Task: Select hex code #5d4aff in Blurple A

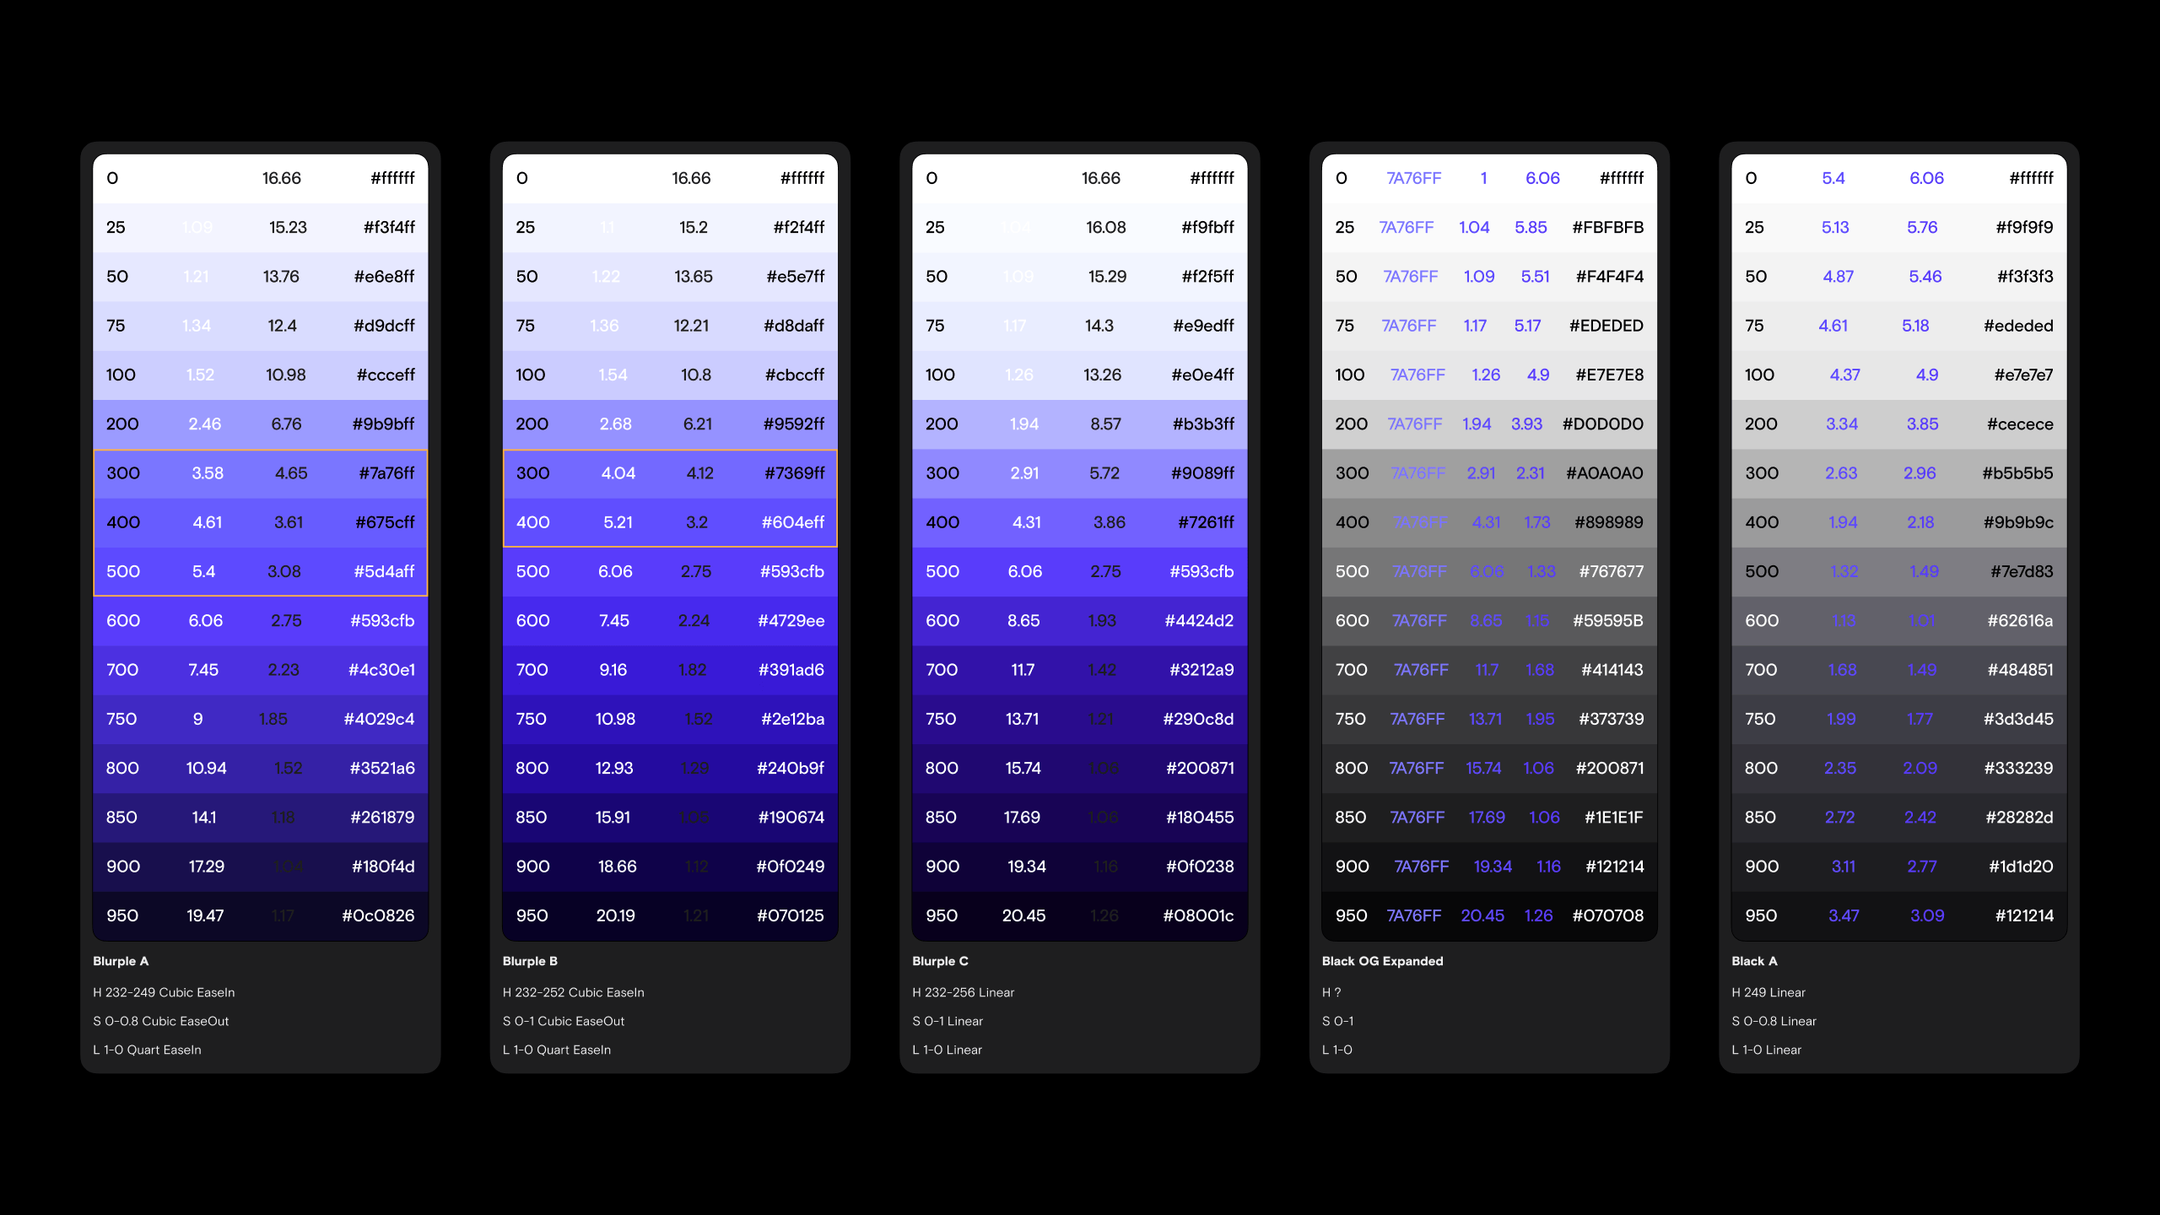Action: [384, 572]
